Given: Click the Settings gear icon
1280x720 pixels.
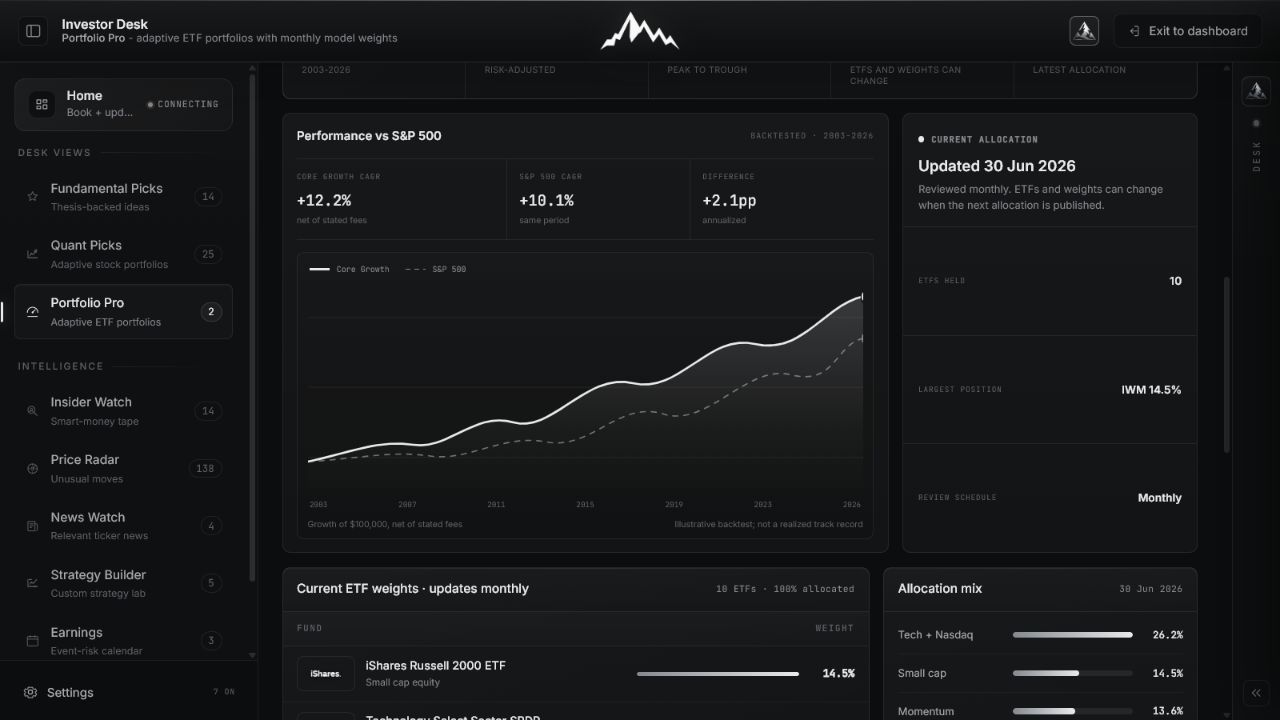Looking at the screenshot, I should click(x=31, y=692).
